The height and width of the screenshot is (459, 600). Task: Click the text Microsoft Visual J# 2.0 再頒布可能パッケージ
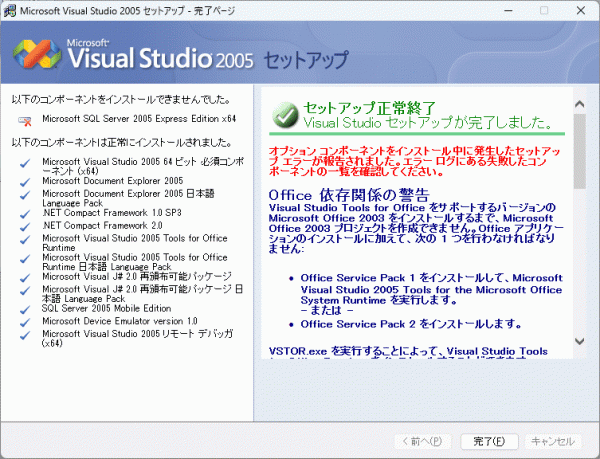click(137, 277)
